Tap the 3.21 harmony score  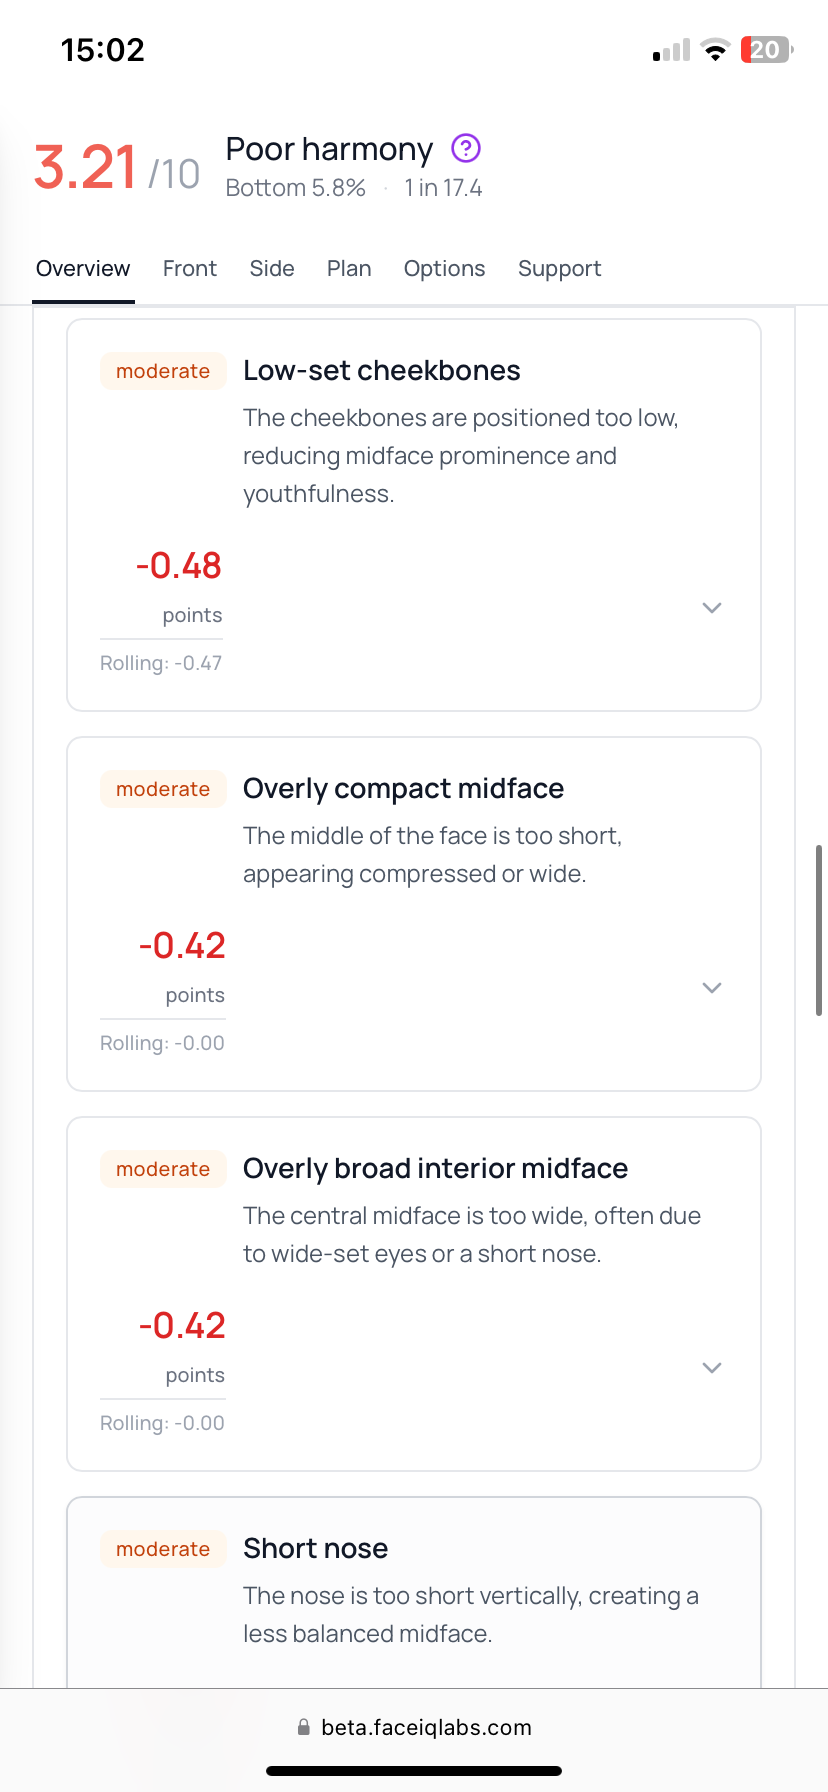pyautogui.click(x=85, y=167)
